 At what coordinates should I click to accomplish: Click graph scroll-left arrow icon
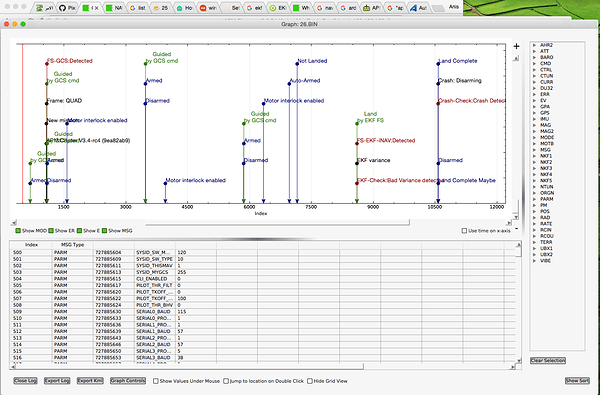coord(14,223)
